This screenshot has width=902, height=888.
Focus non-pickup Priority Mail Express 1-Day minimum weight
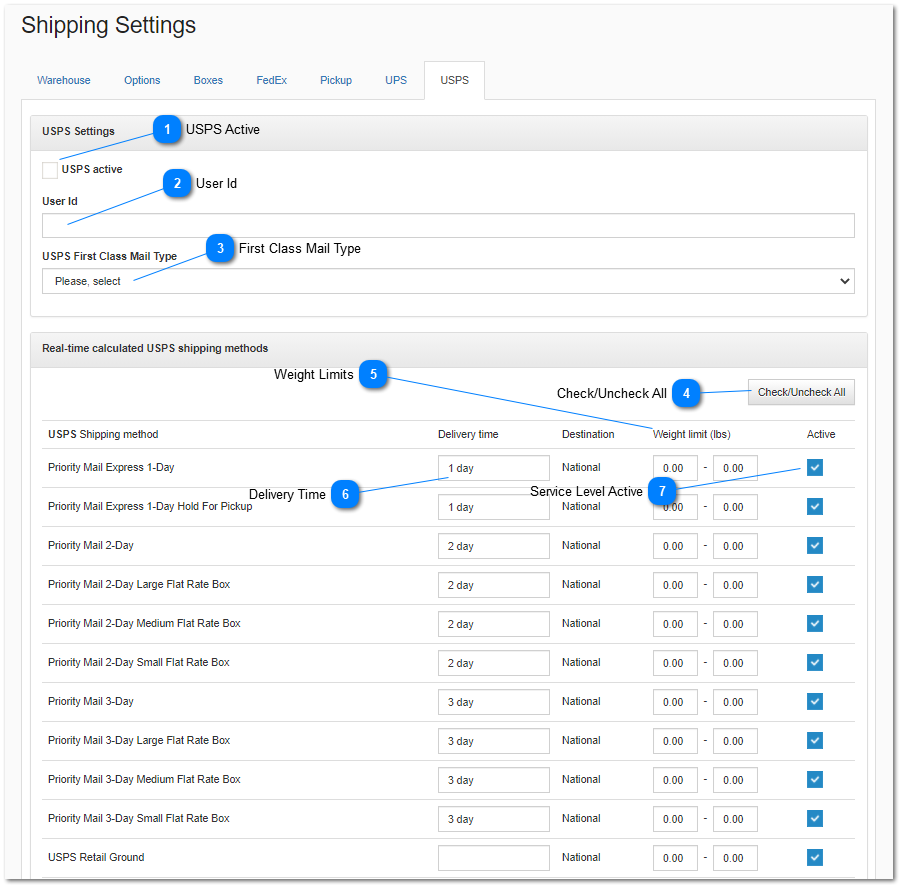click(x=675, y=468)
